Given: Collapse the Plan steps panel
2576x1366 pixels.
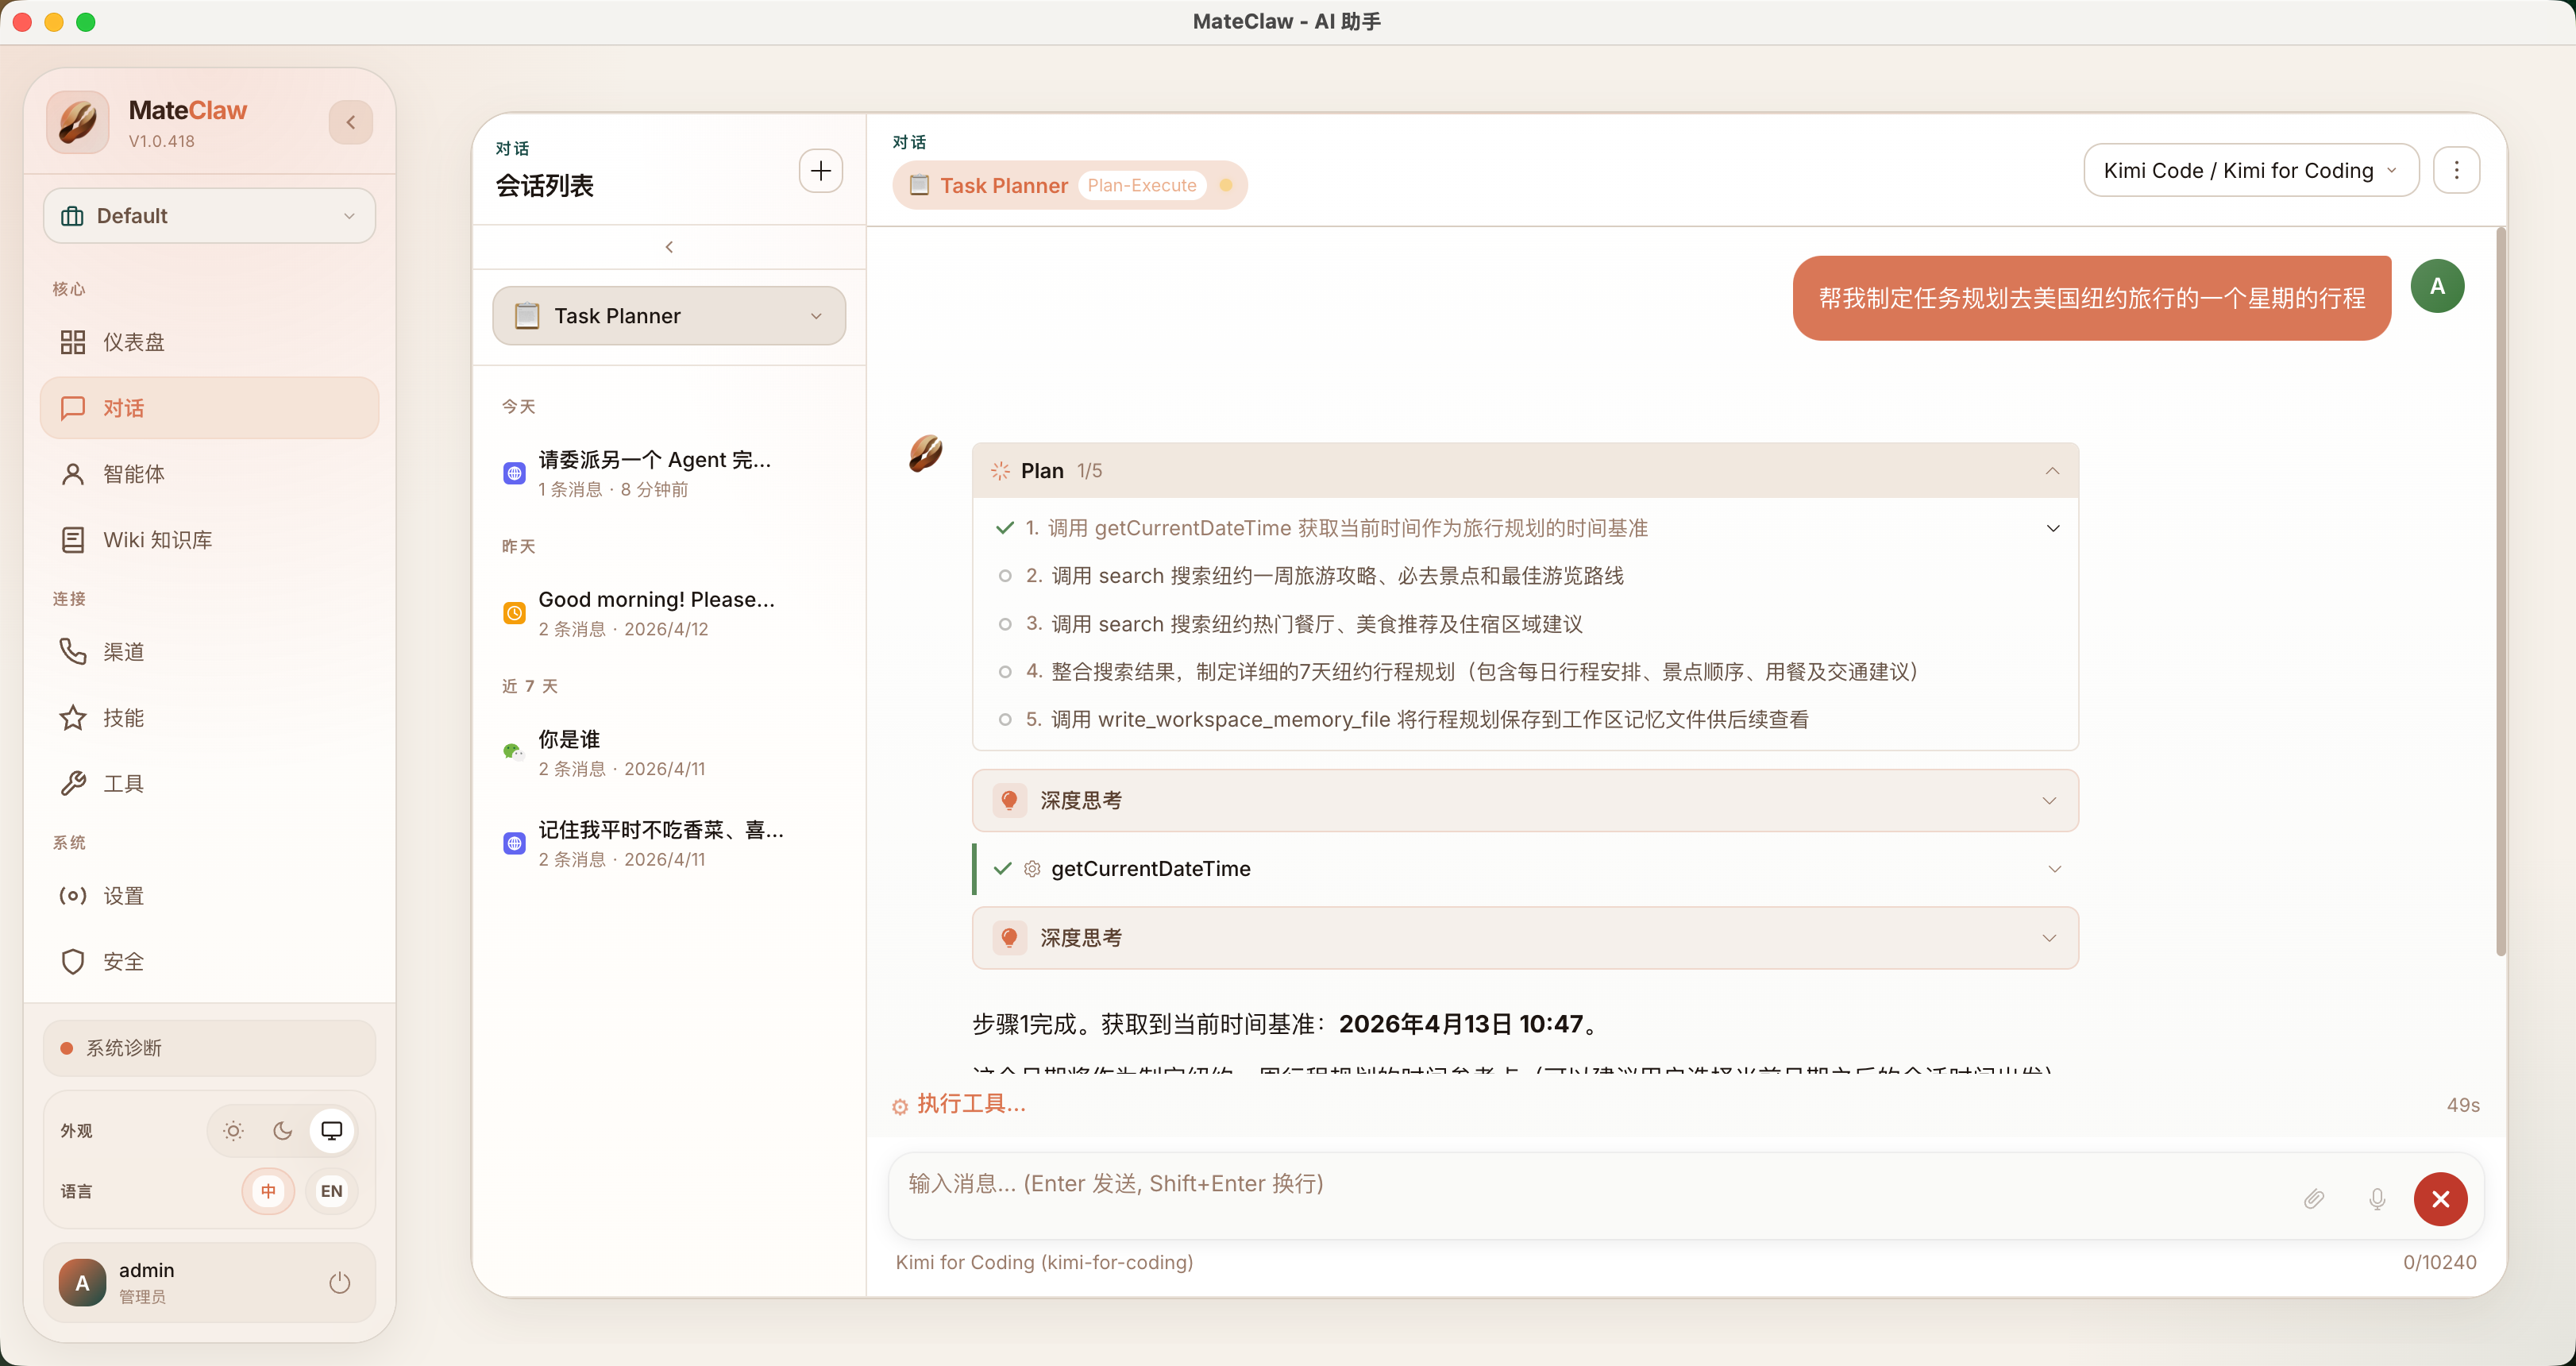Looking at the screenshot, I should (x=2052, y=470).
